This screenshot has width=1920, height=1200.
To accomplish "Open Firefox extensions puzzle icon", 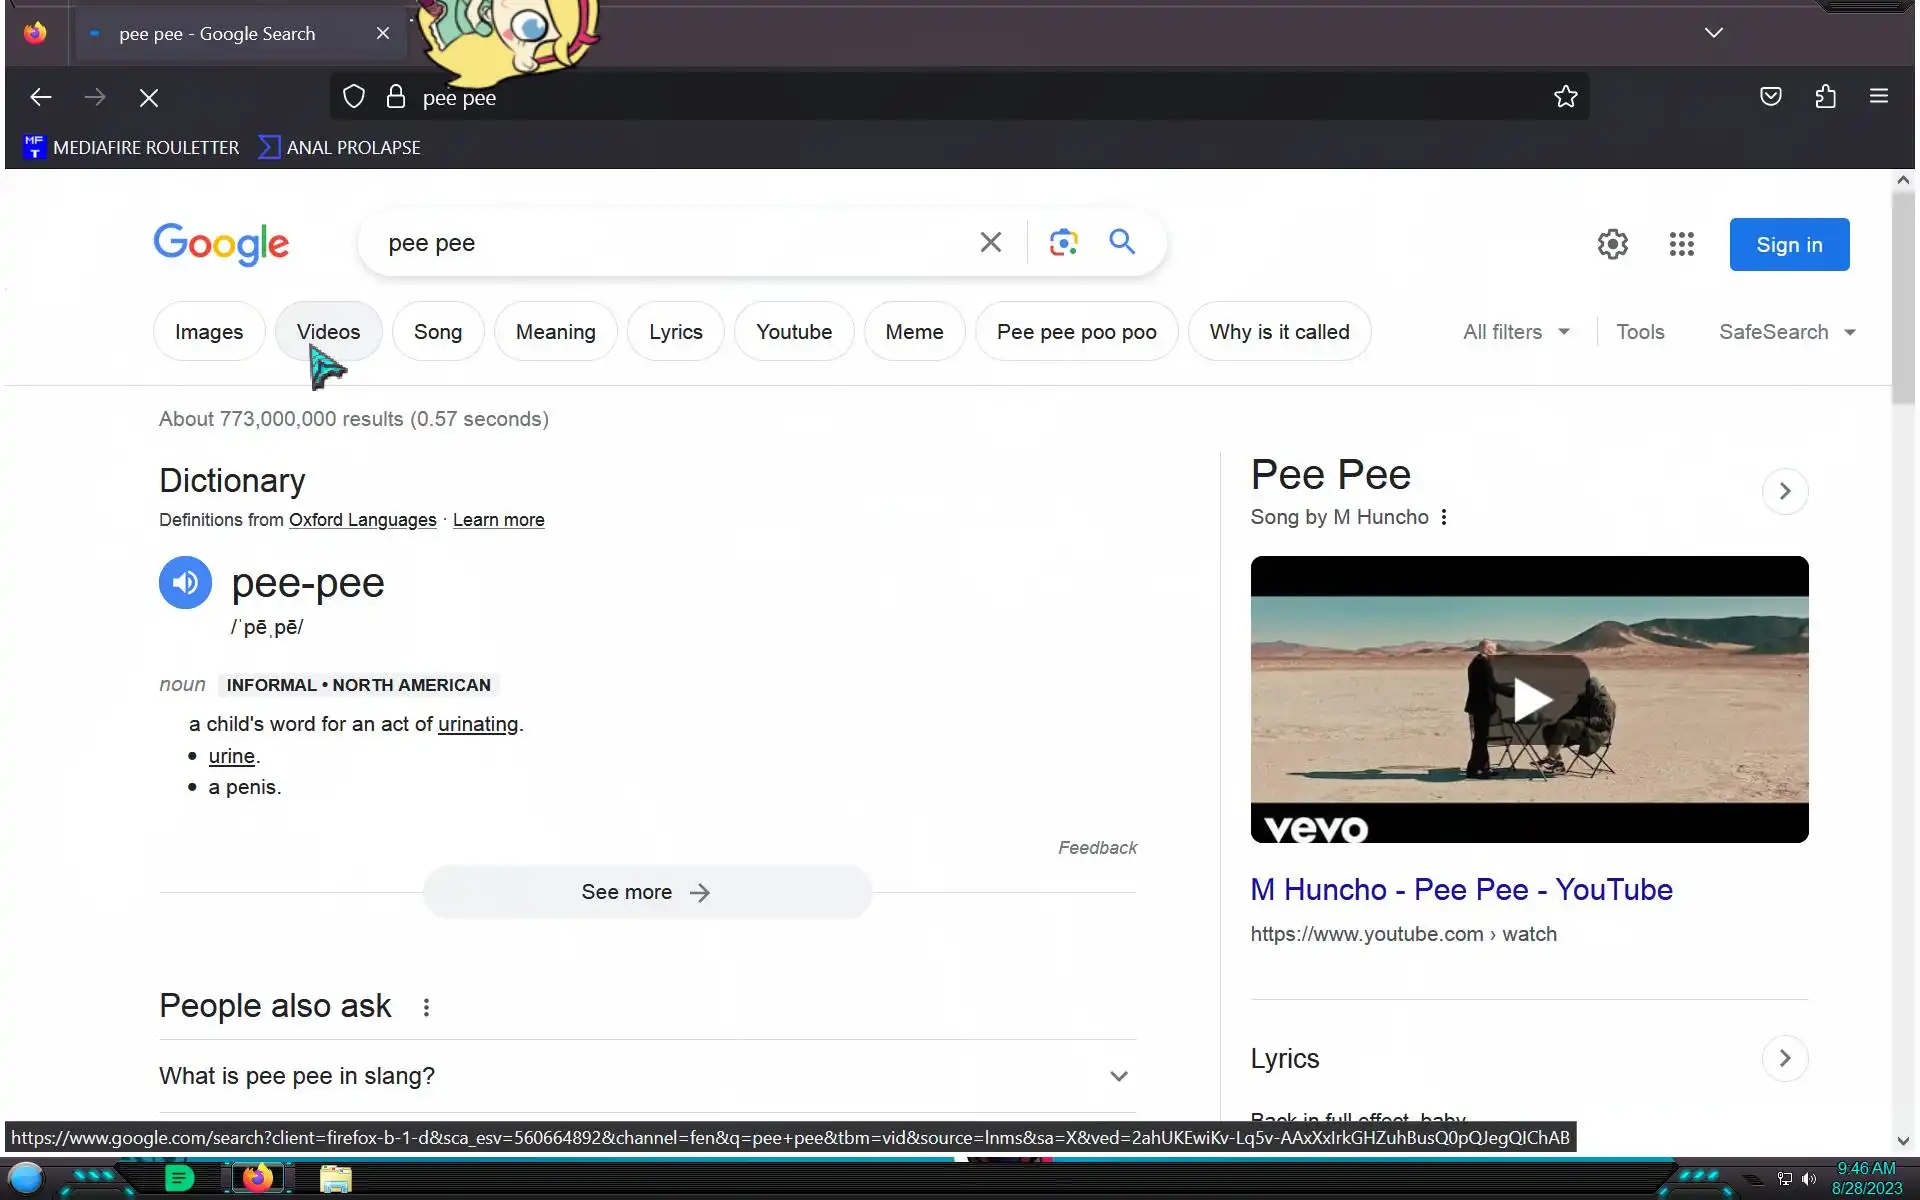I will (x=1825, y=97).
